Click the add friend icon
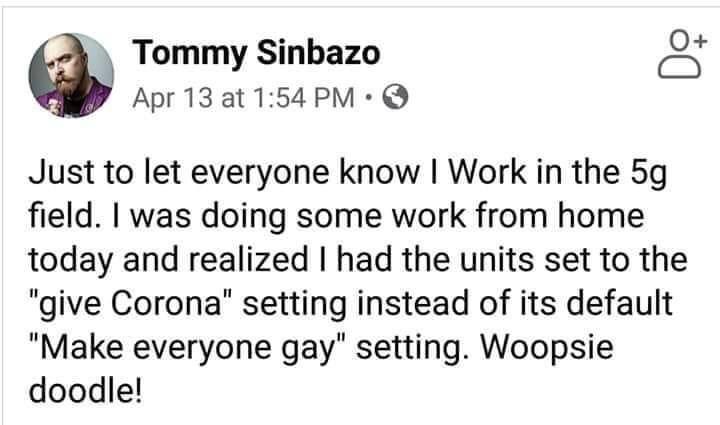Screen dimensions: 720x425 tap(681, 54)
